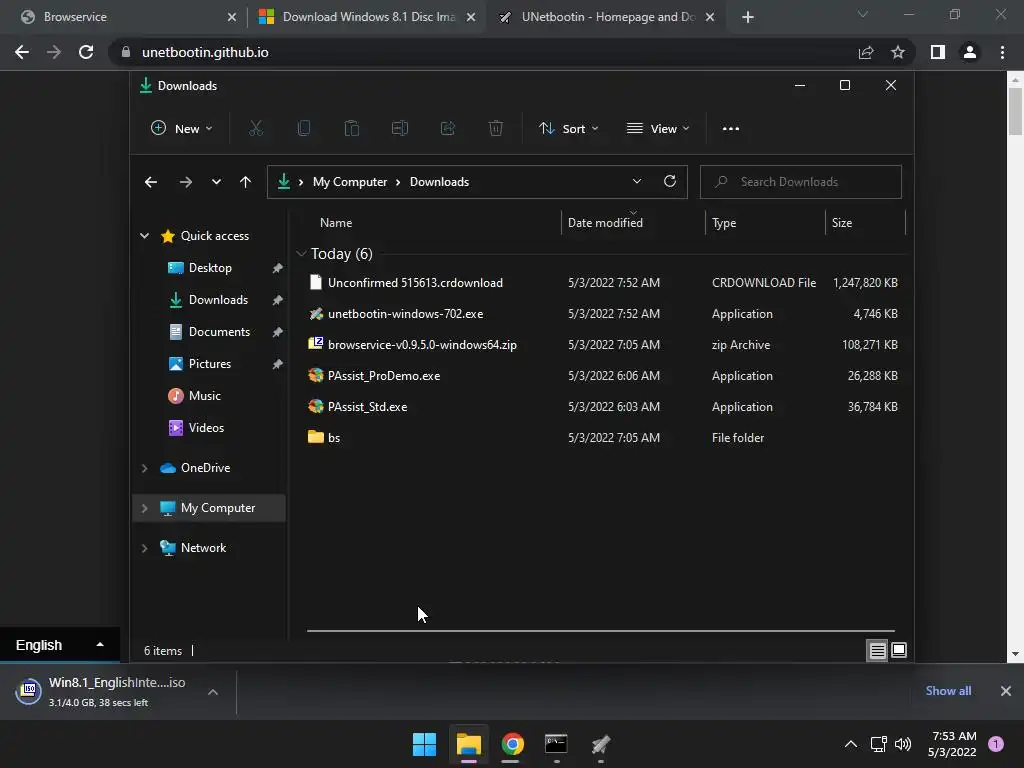The width and height of the screenshot is (1024, 768).
Task: Open the See more three-dots menu in Explorer
Action: [x=731, y=129]
